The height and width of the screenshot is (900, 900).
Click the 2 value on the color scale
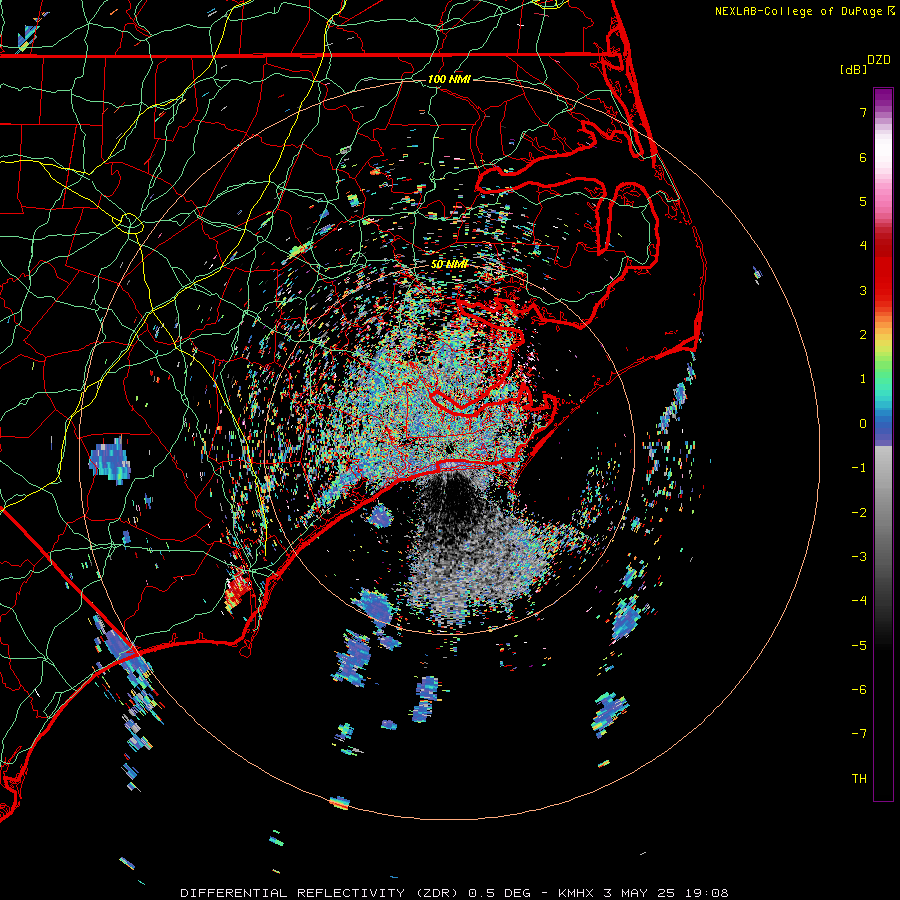(863, 335)
